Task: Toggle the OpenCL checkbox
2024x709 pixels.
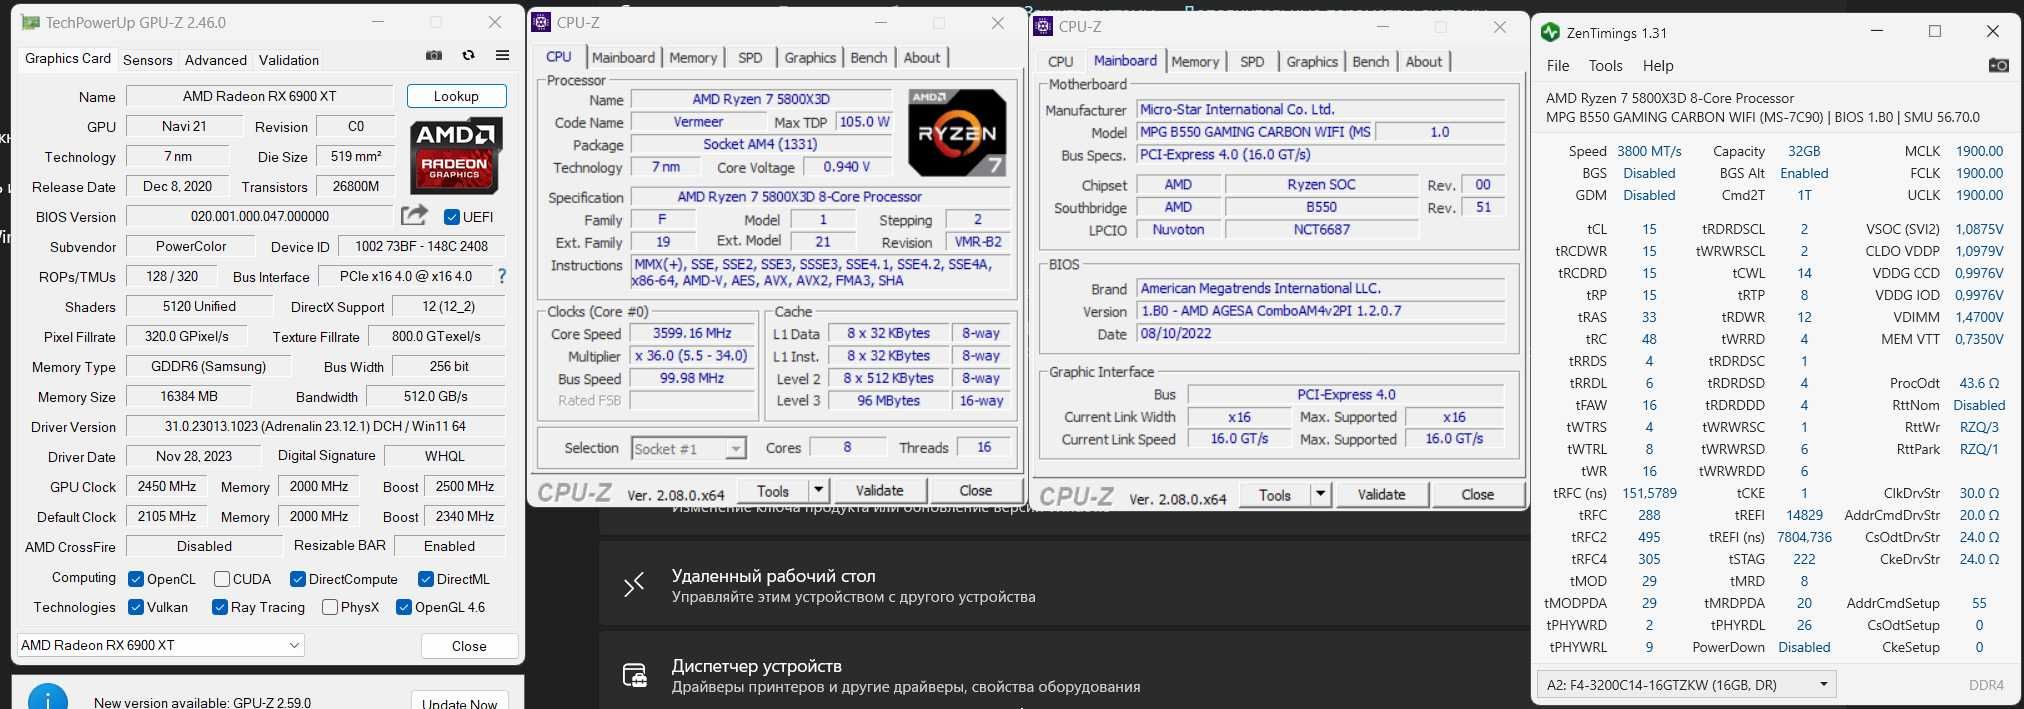Action: [136, 579]
